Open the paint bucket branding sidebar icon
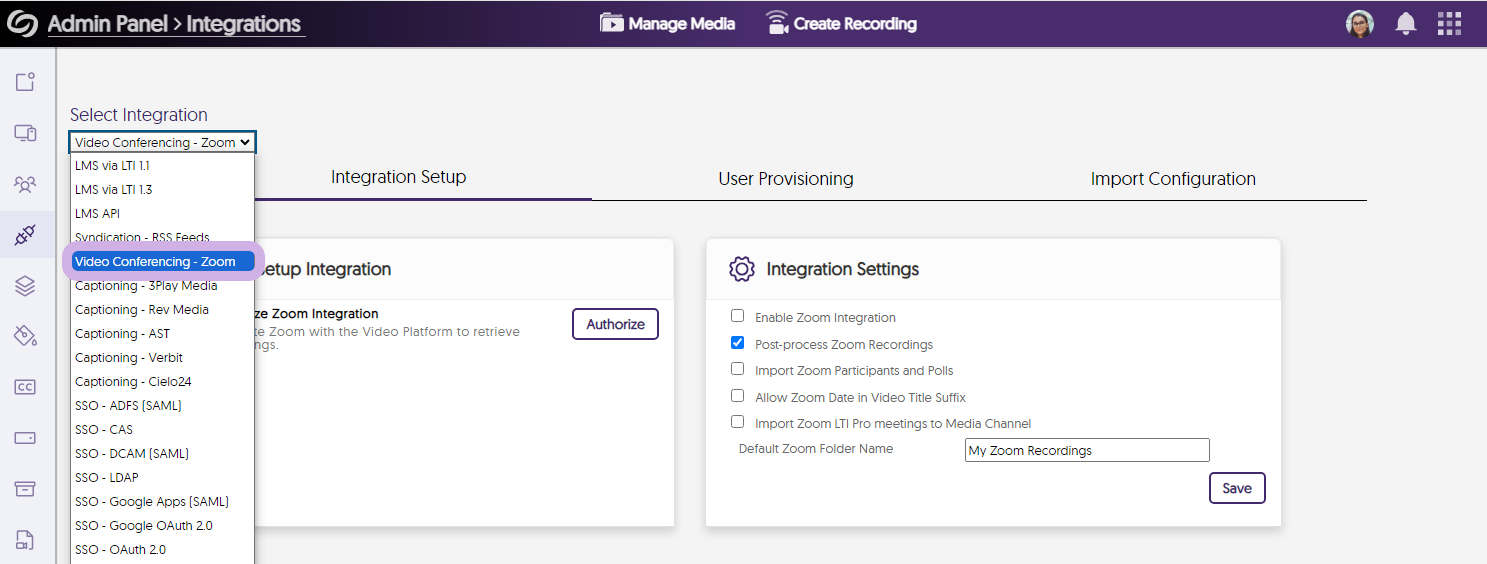Screen dimensions: 1487x564 pyautogui.click(x=26, y=336)
